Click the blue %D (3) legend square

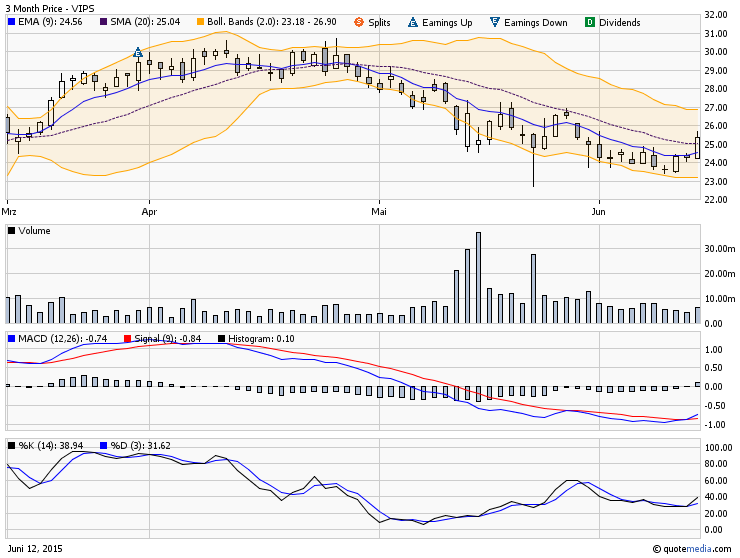click(103, 445)
